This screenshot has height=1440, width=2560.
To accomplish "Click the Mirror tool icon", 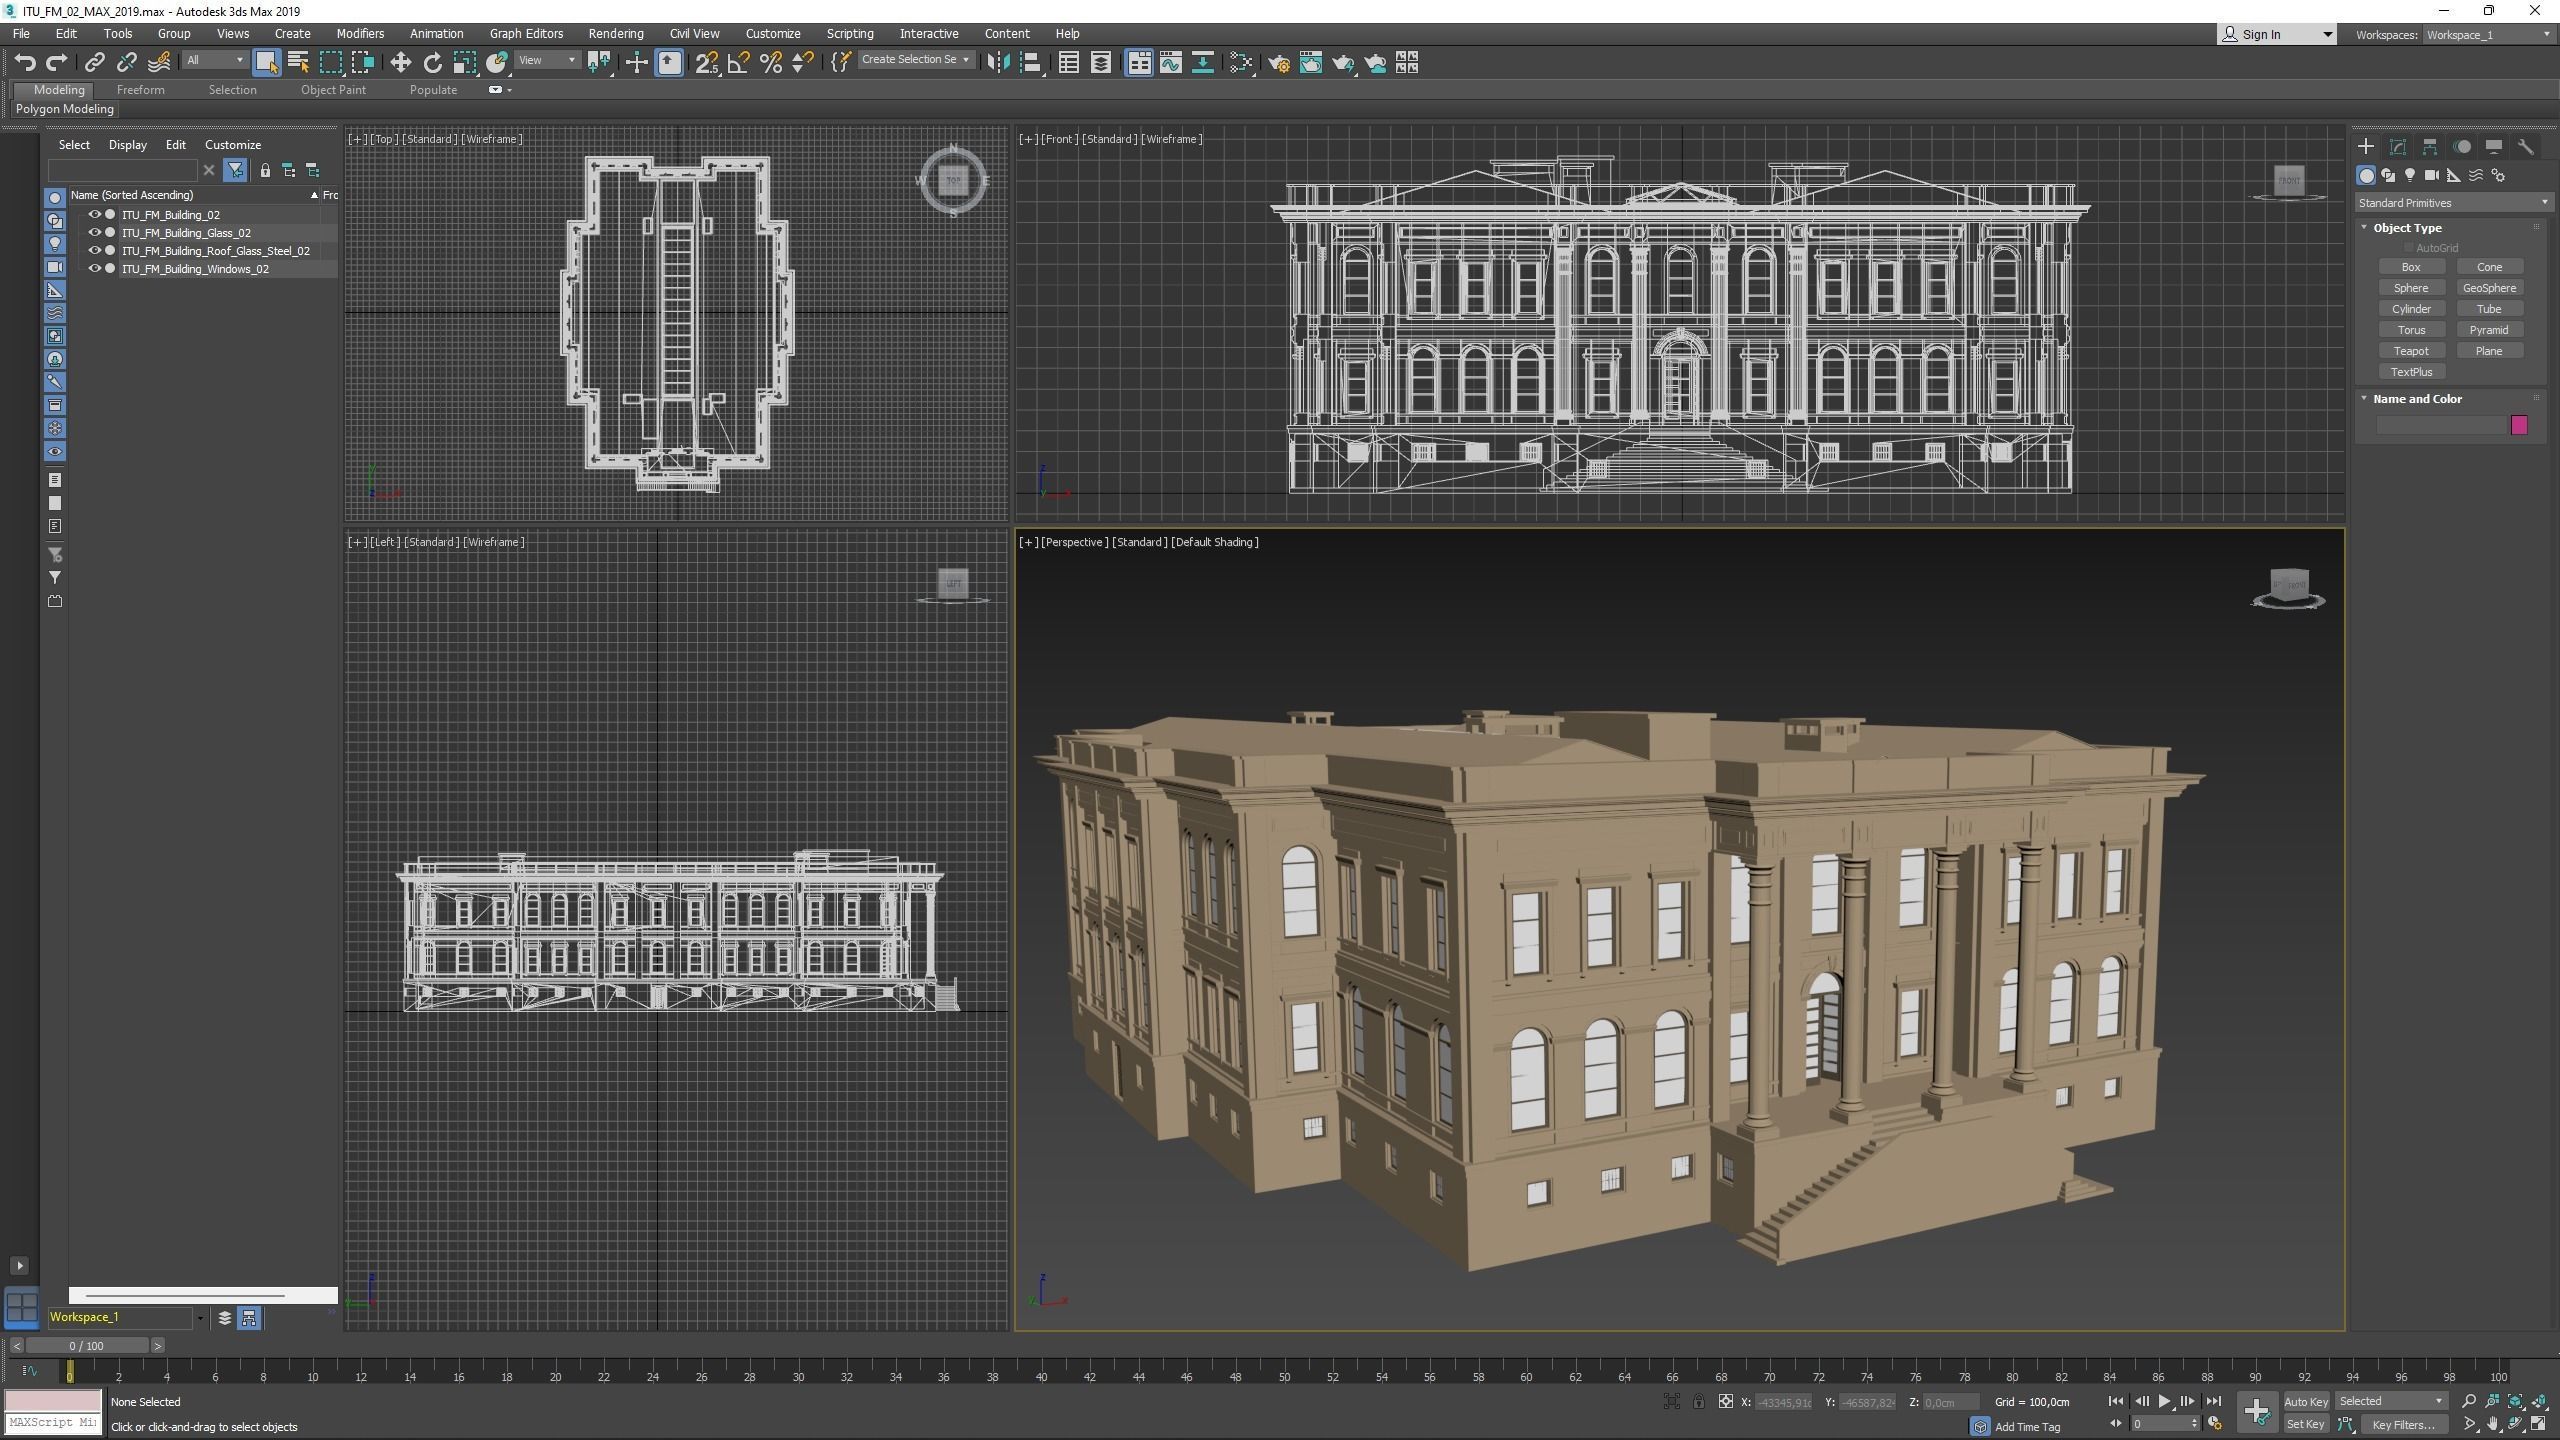I will click(x=997, y=63).
